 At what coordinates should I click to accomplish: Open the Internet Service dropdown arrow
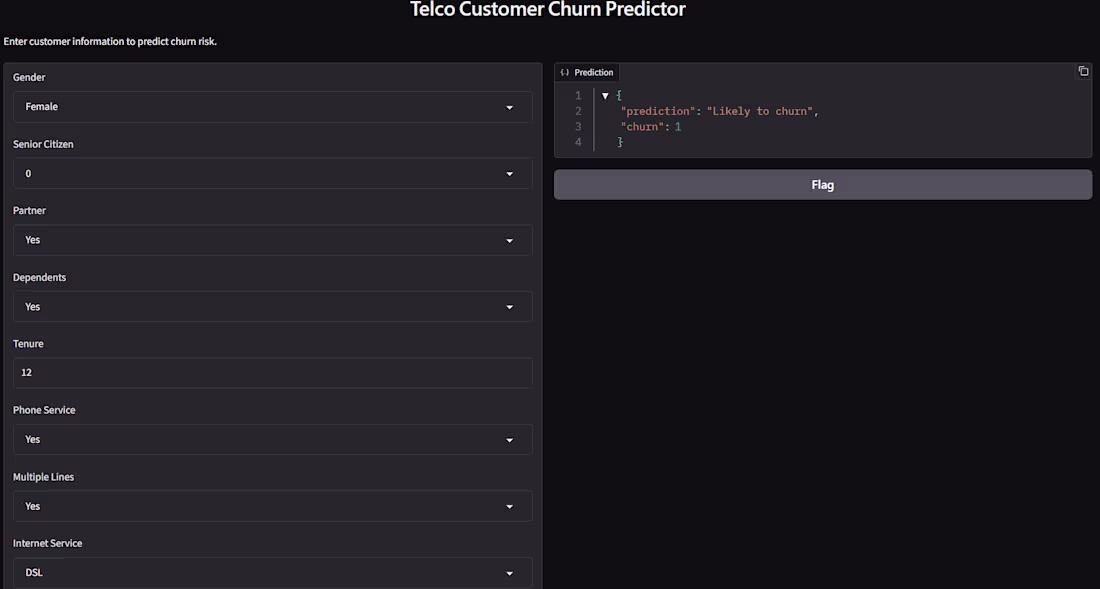pyautogui.click(x=509, y=573)
